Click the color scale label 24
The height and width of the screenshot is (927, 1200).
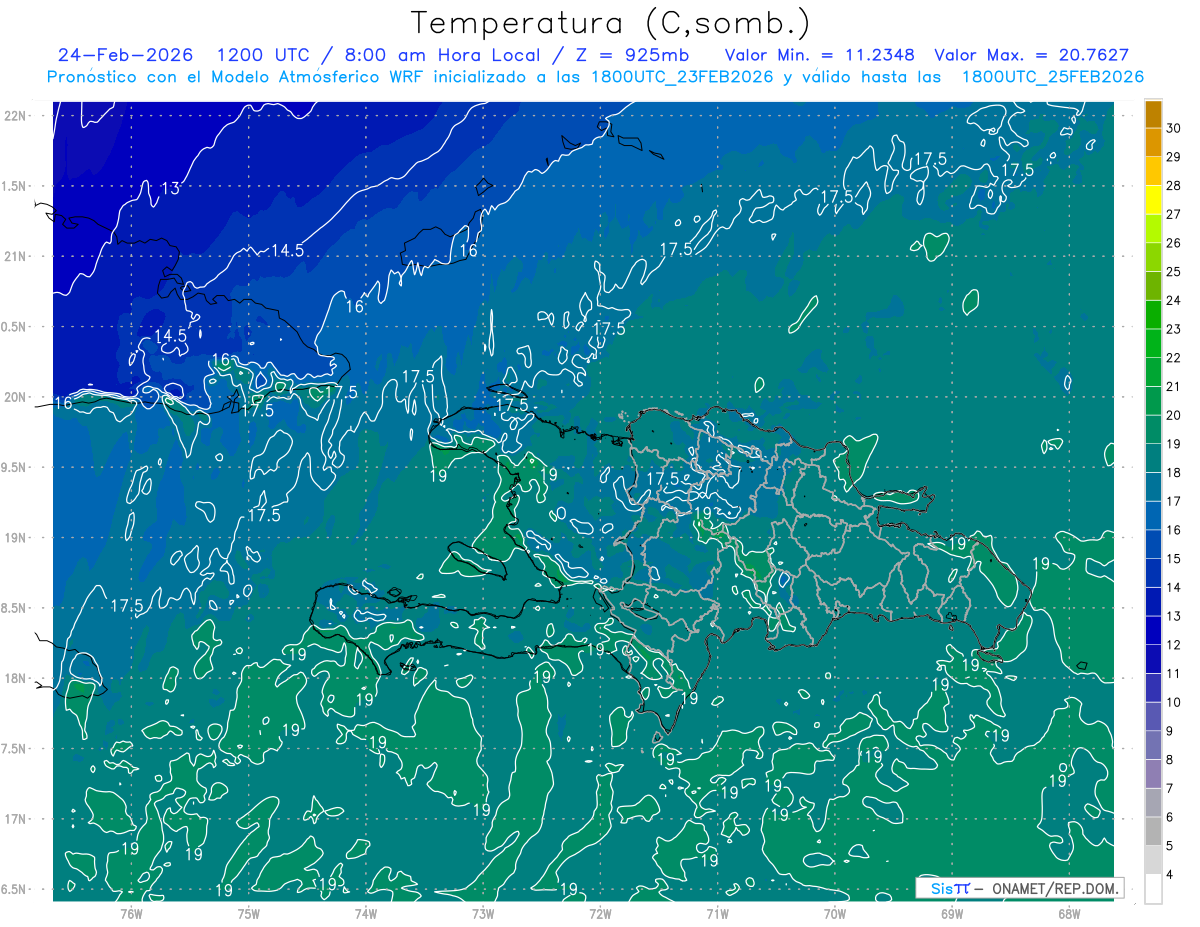tap(1174, 300)
